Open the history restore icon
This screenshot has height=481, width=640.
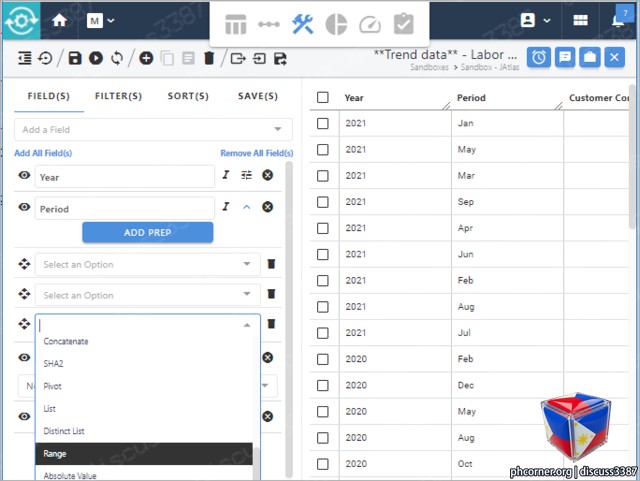(45, 58)
